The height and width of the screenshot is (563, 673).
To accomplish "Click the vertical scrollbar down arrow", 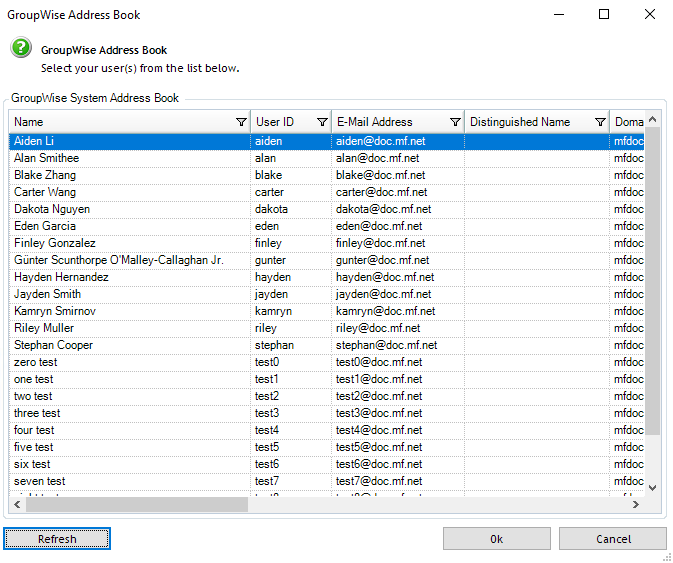I will pyautogui.click(x=653, y=487).
